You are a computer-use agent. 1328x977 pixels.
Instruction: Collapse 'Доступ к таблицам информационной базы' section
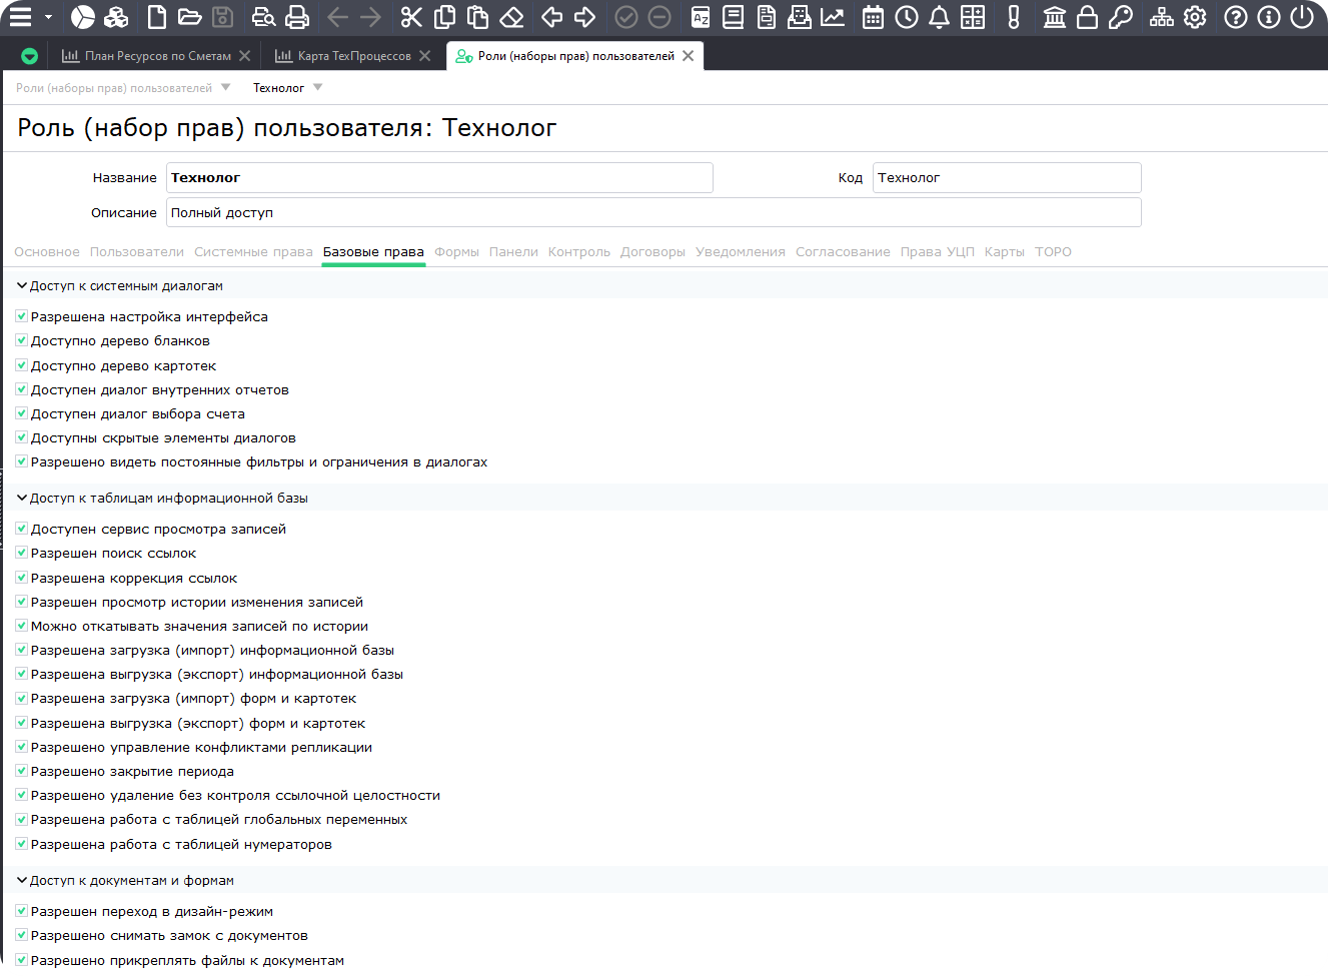click(22, 498)
